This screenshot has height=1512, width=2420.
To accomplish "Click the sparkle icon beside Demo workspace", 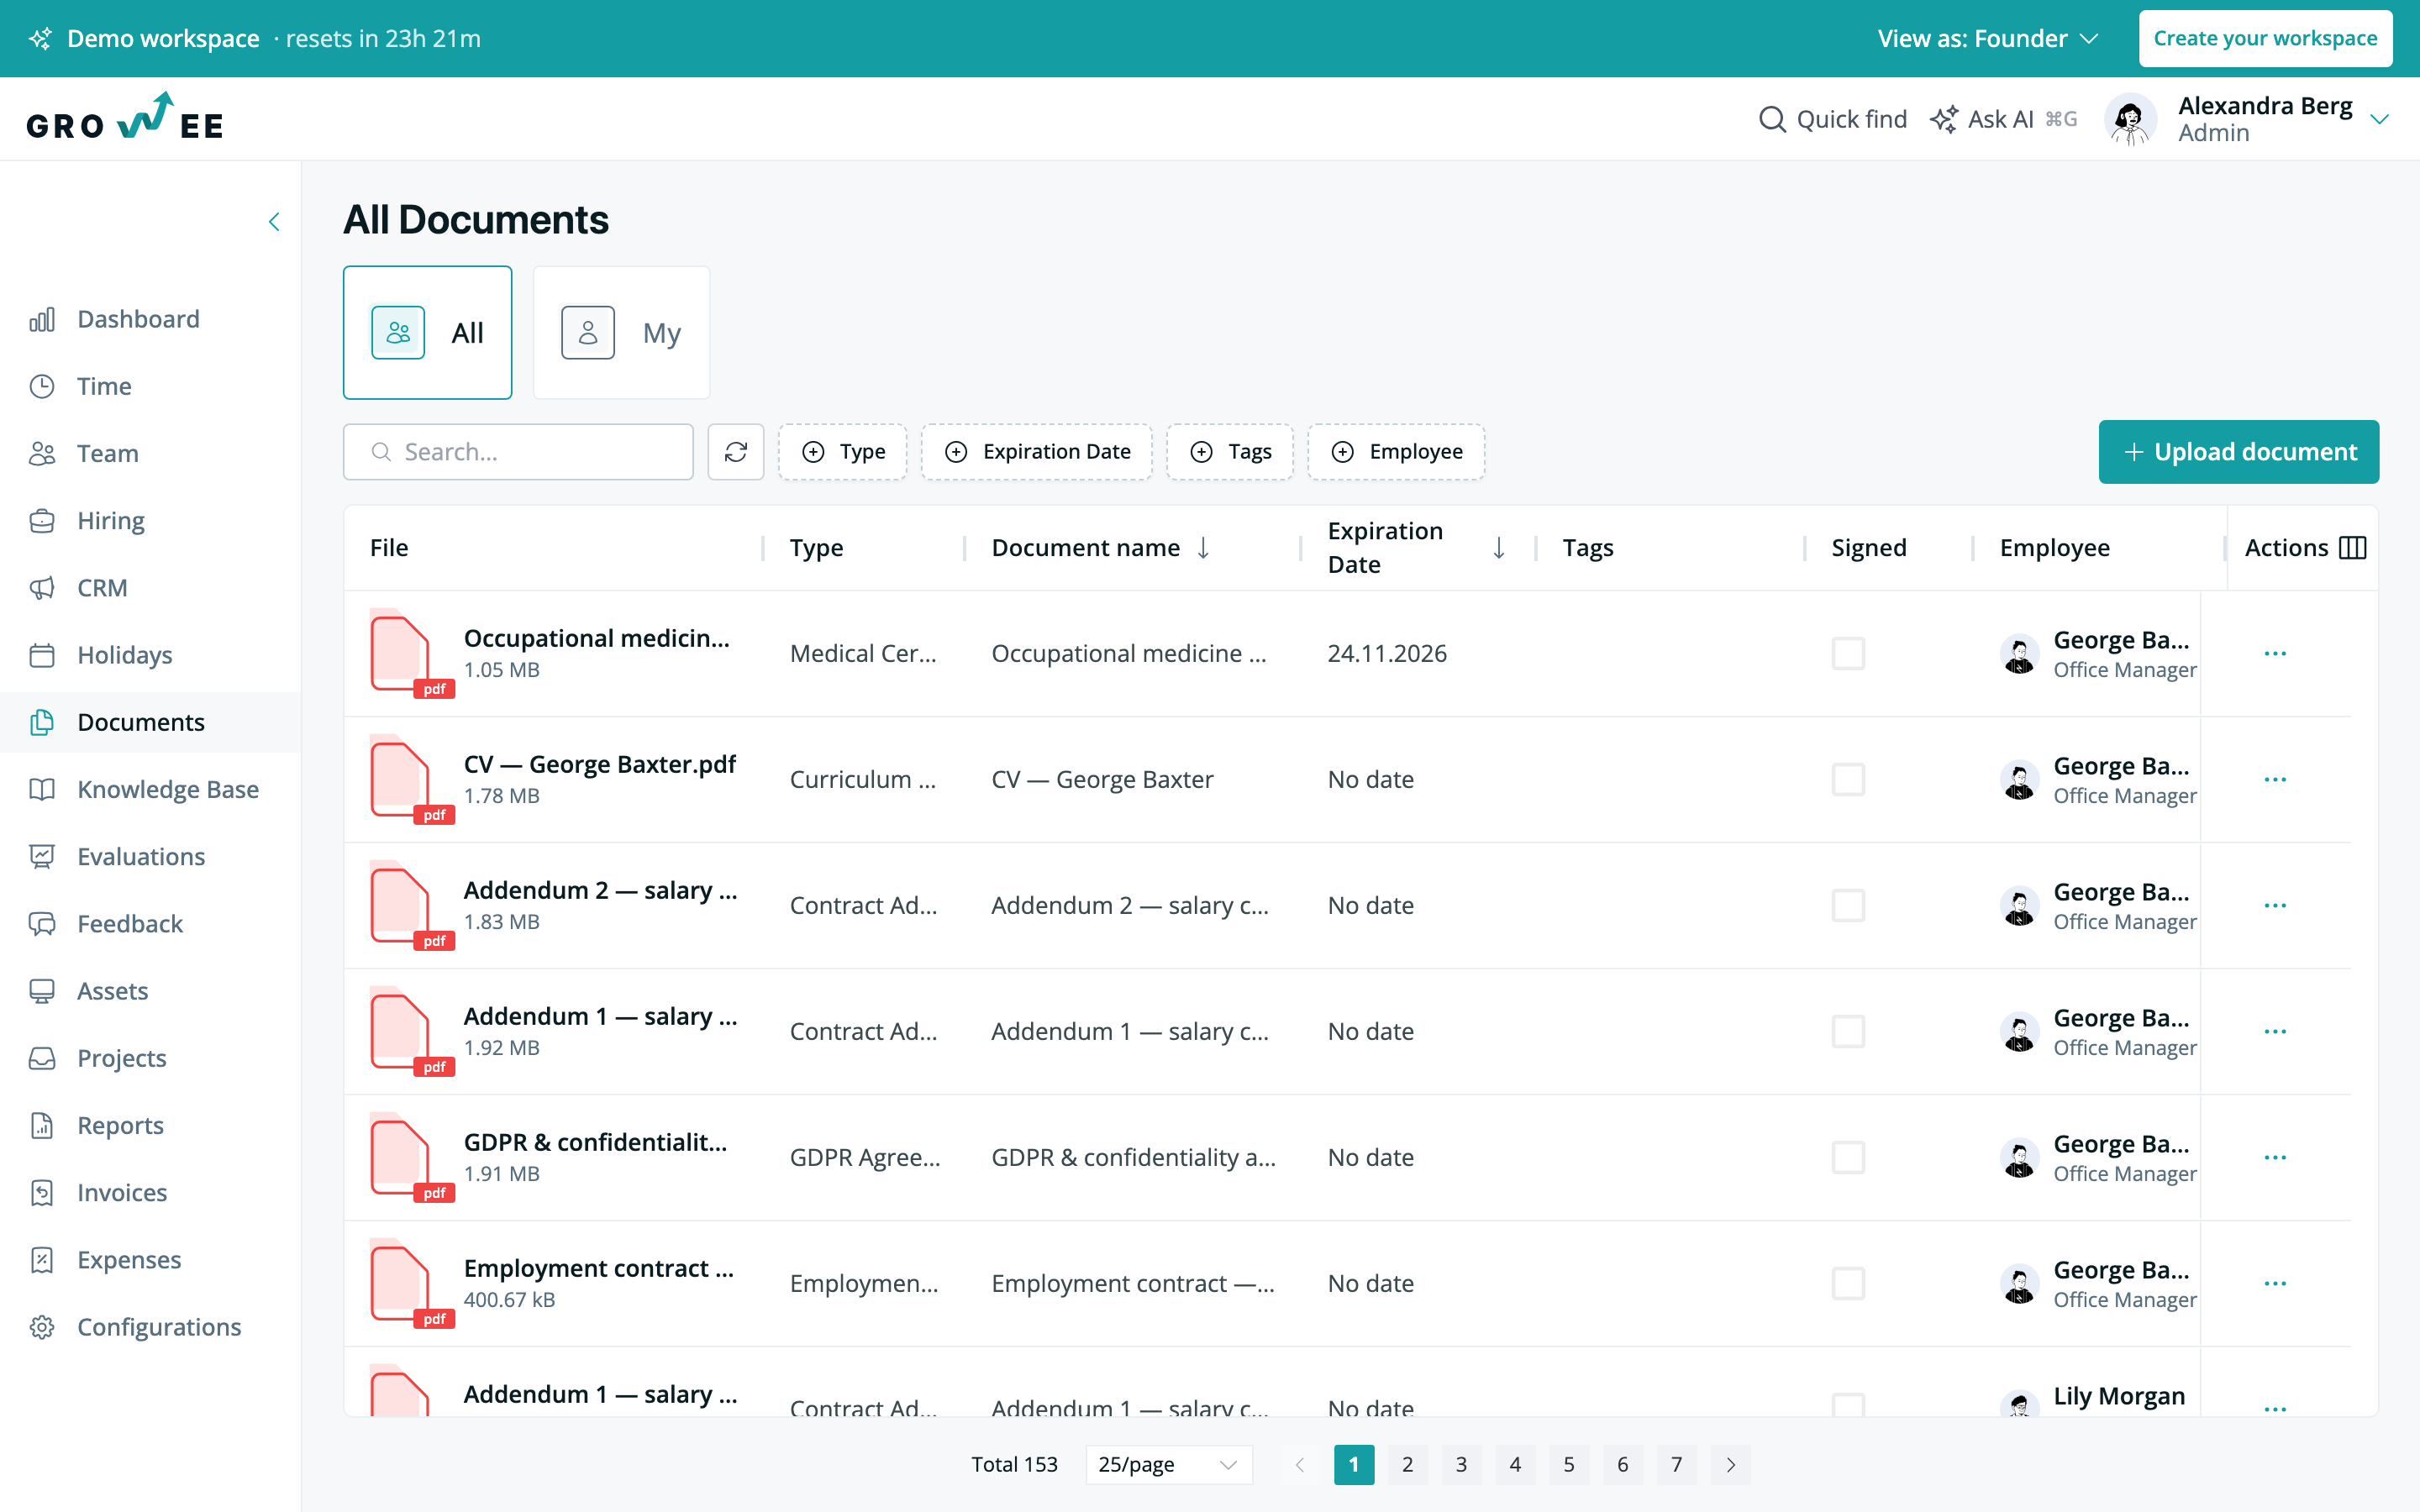I will pyautogui.click(x=40, y=39).
